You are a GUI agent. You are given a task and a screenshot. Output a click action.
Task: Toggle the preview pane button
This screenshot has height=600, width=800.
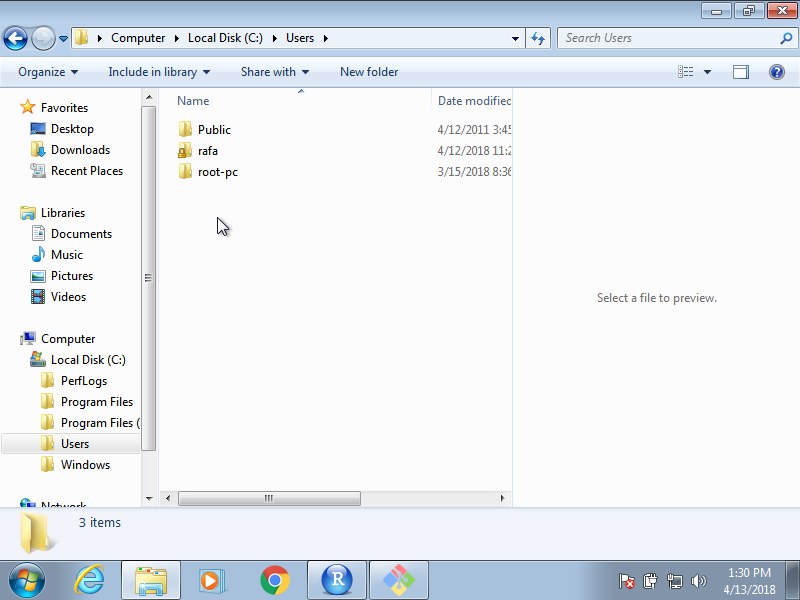[x=741, y=72]
